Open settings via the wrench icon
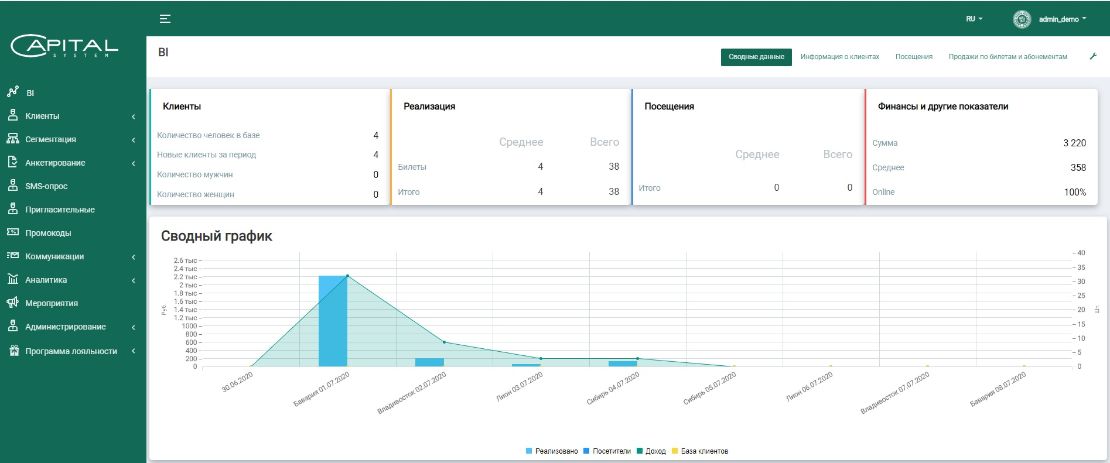1110x463 pixels. 1092,57
